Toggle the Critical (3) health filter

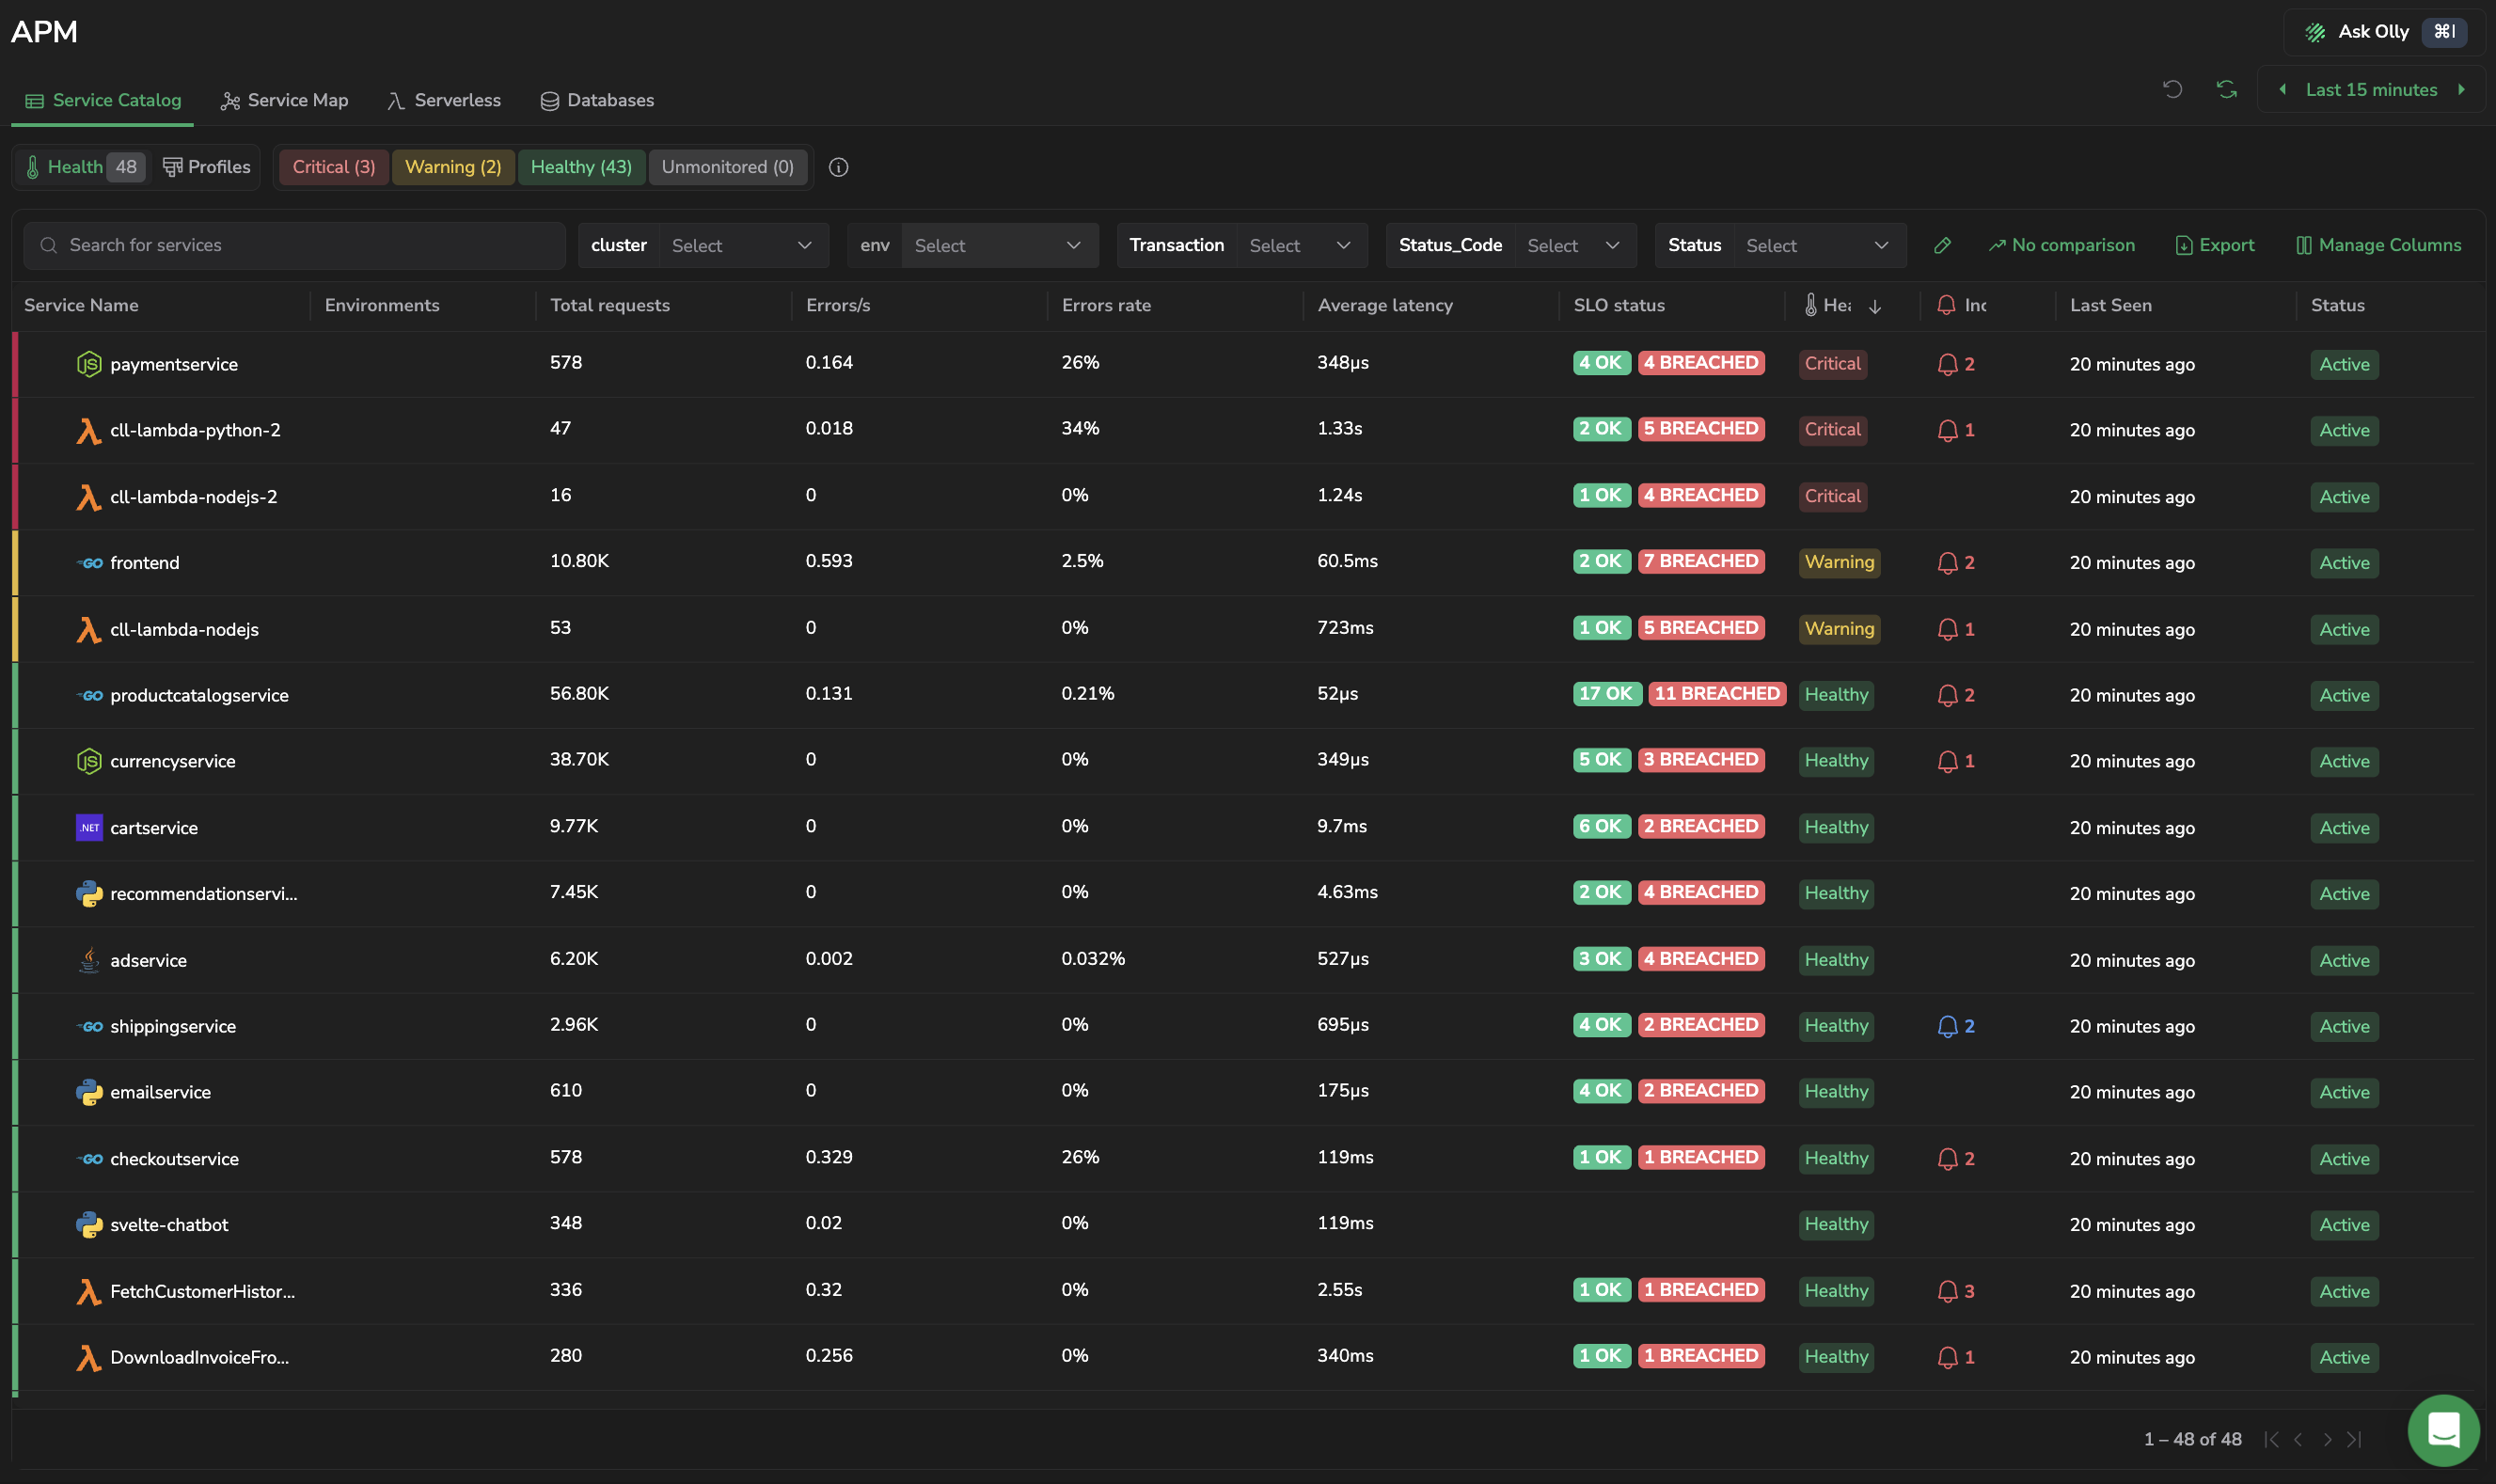coord(333,167)
